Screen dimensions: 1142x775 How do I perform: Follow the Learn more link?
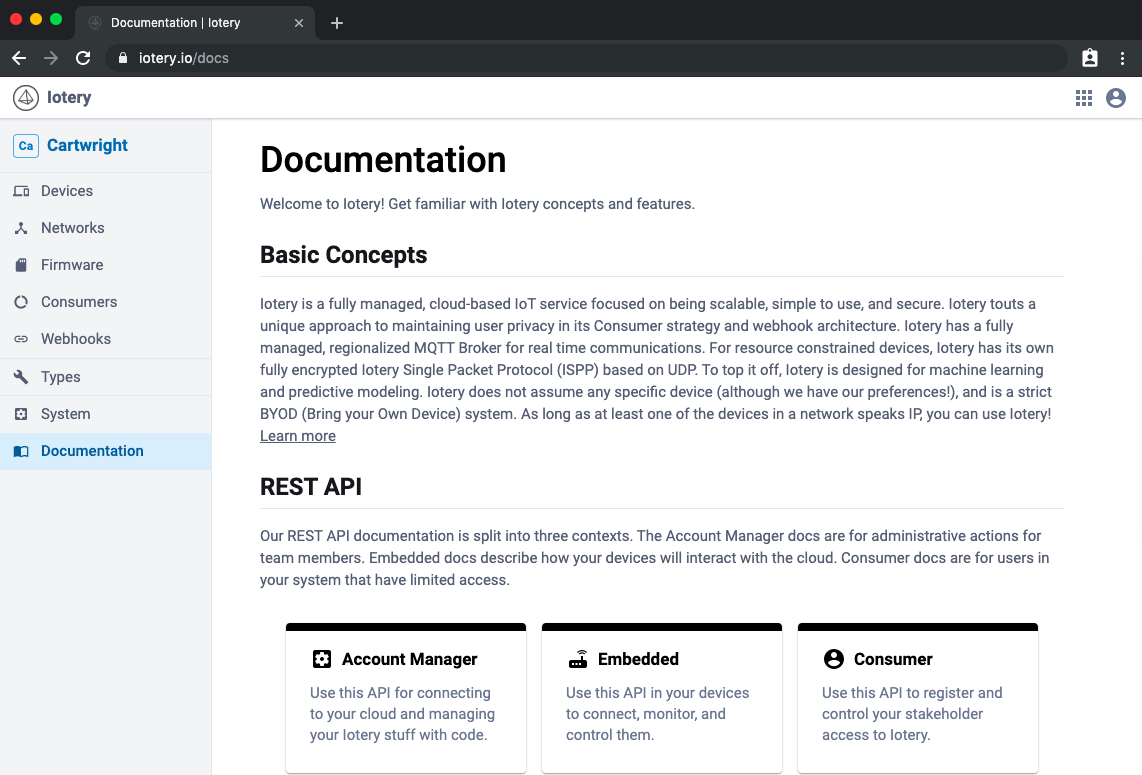tap(298, 436)
